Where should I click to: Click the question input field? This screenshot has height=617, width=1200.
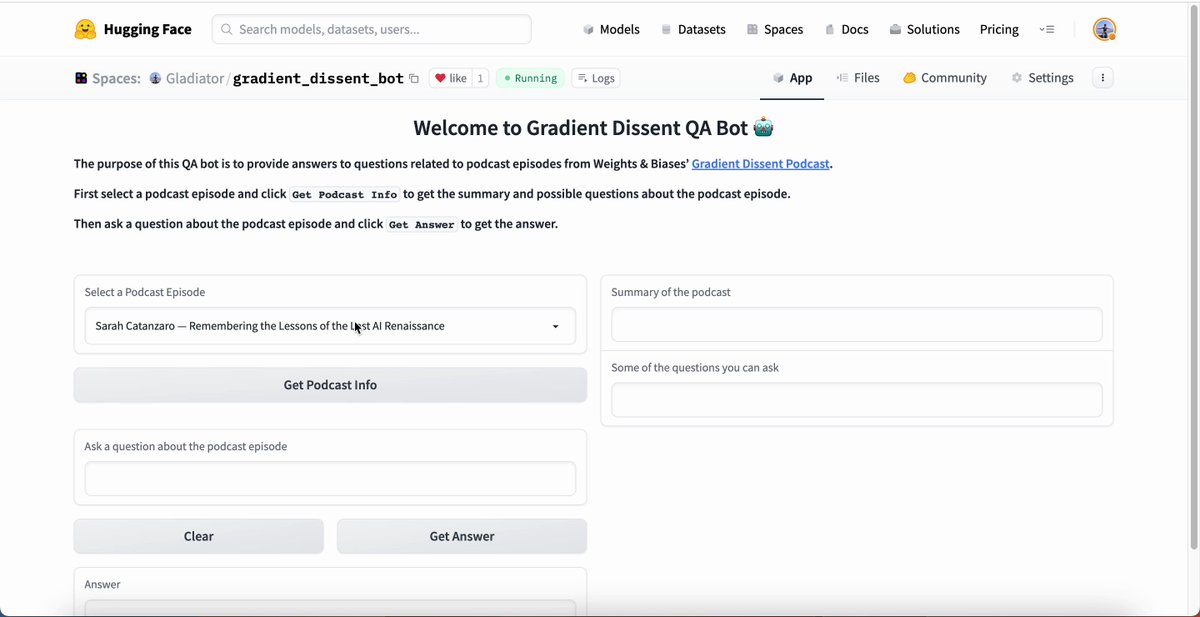(330, 479)
